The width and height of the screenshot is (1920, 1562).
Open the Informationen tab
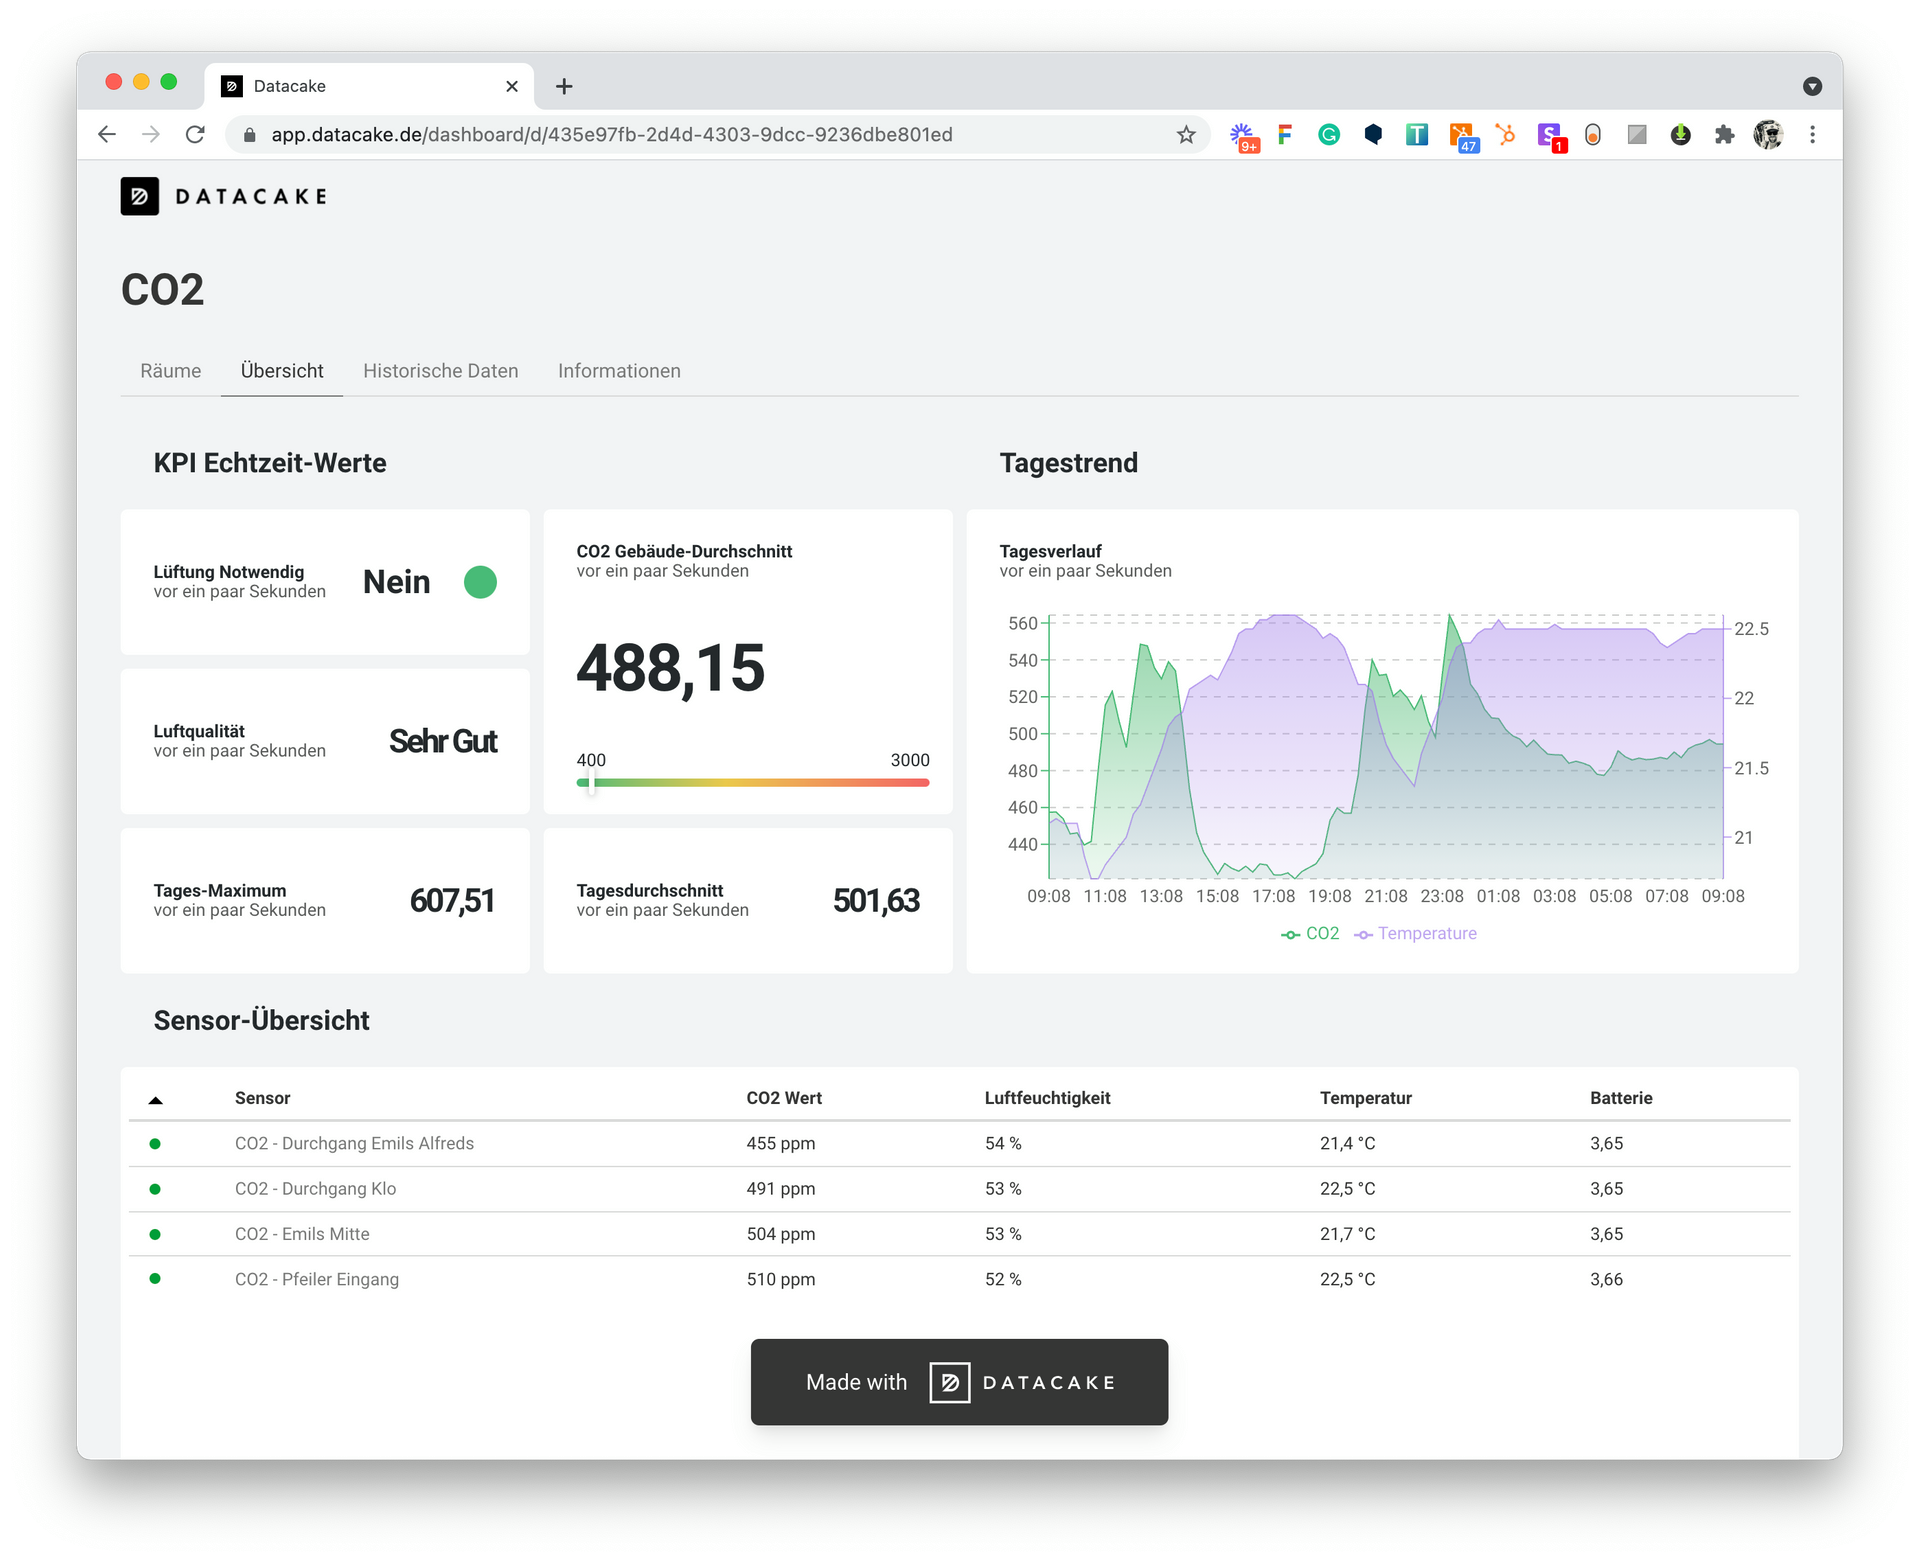[619, 371]
